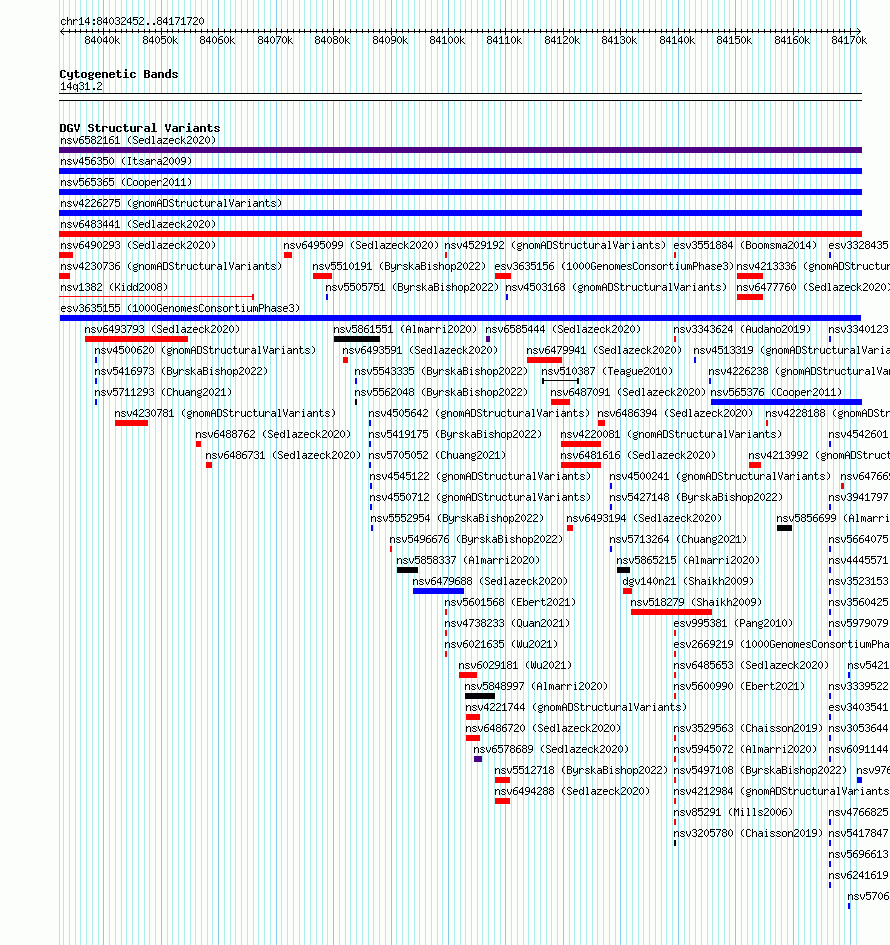Screen dimensions: 890x945
Task: Click the red nsv6483441 variant bar
Action: click(460, 234)
